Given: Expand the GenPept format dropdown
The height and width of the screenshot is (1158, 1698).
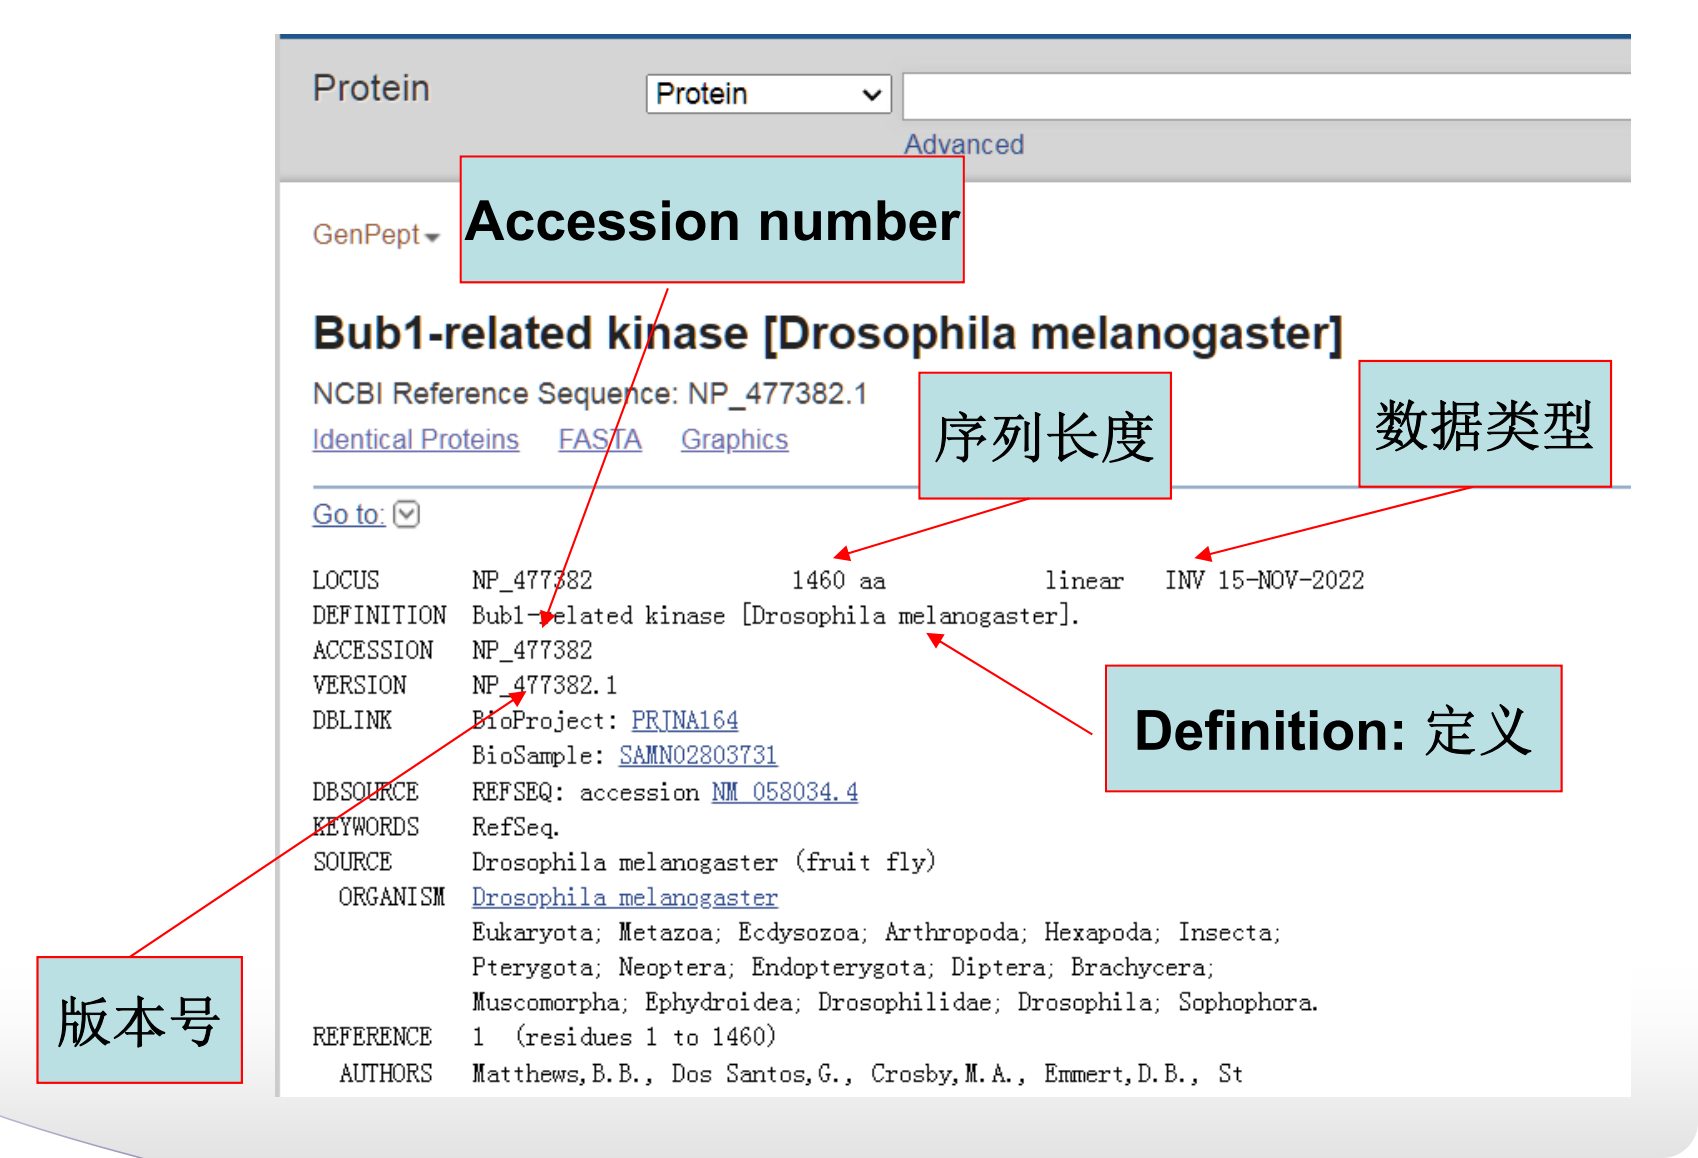Looking at the screenshot, I should point(376,234).
